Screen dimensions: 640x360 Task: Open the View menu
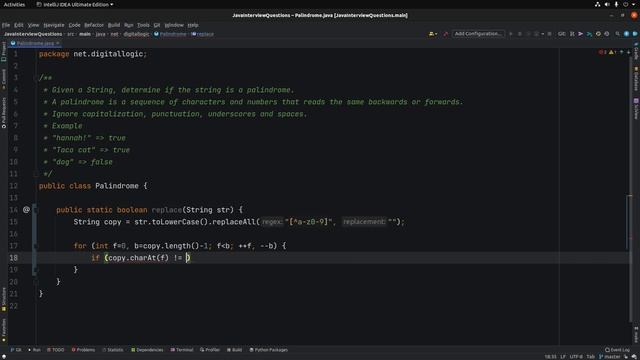pos(33,25)
